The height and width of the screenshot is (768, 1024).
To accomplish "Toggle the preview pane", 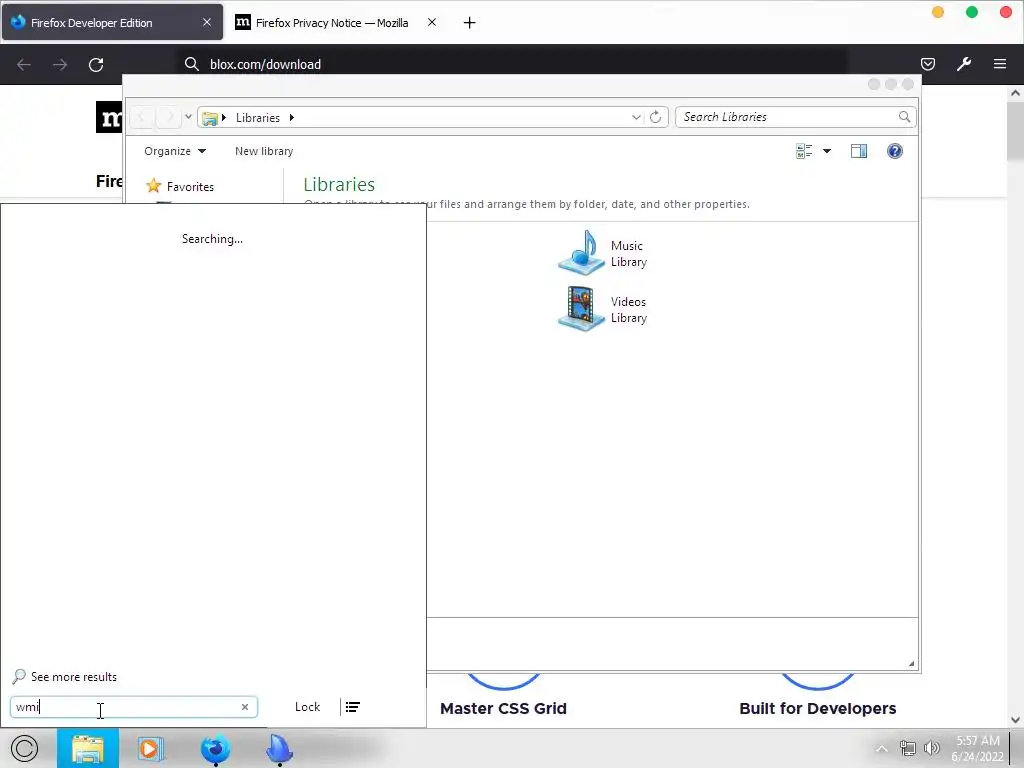I will 859,152.
